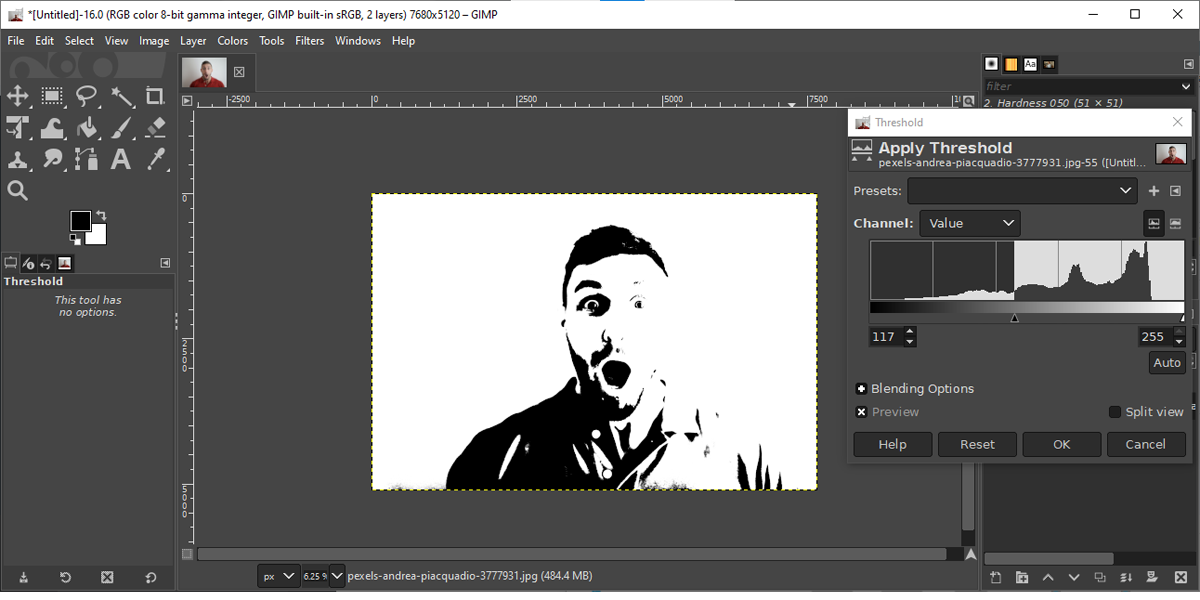Image resolution: width=1200 pixels, height=600 pixels.
Task: Open the Presets dropdown
Action: [x=1022, y=190]
